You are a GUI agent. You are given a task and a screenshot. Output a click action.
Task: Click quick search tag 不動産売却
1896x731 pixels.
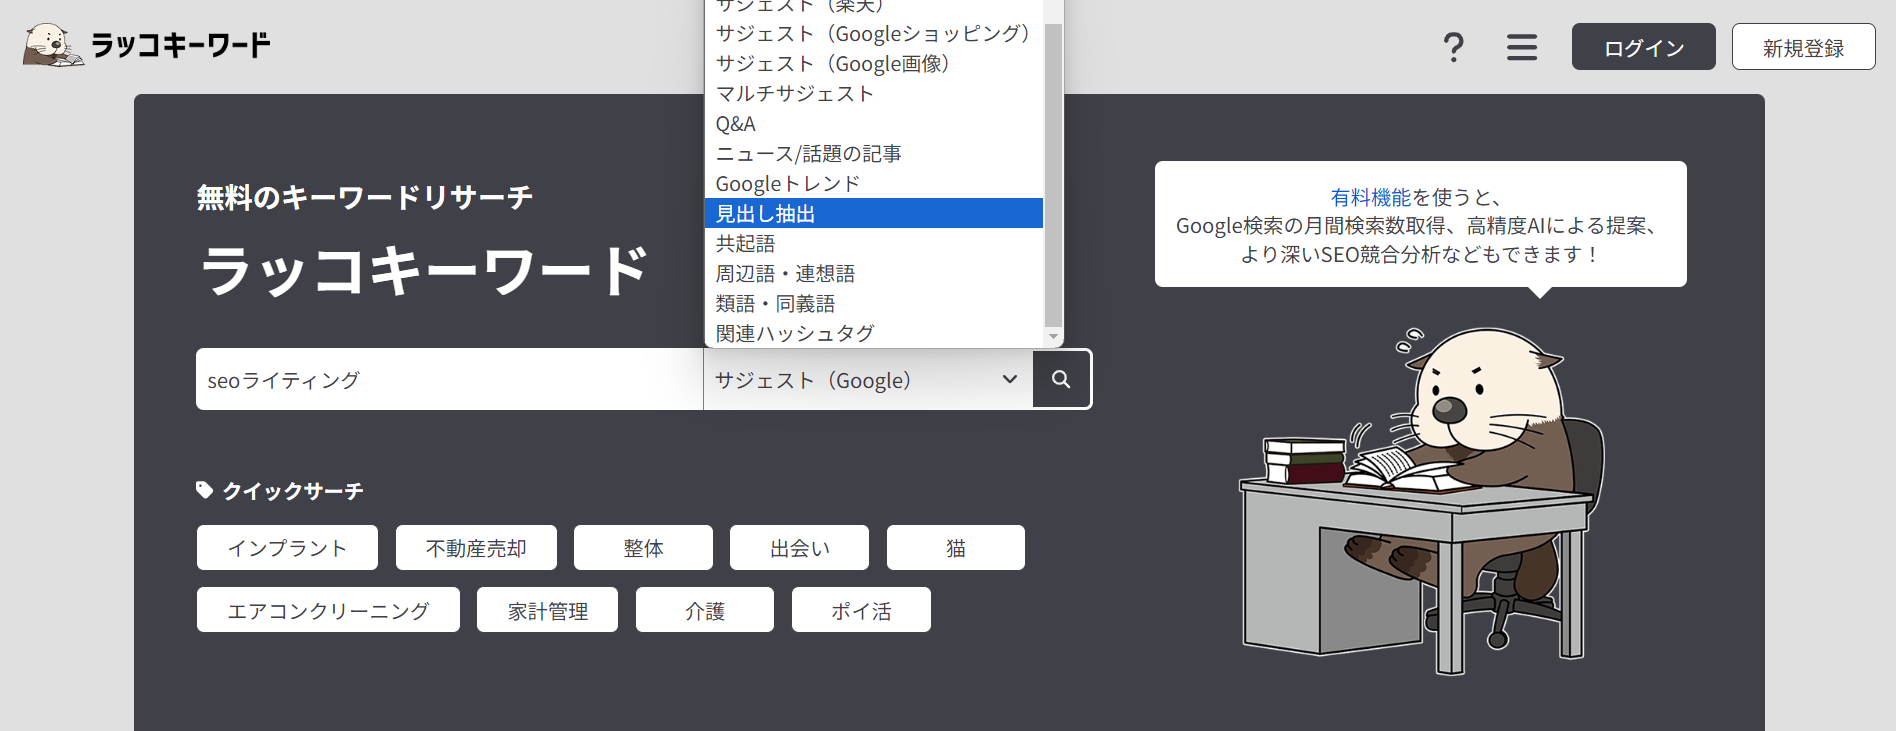[476, 548]
